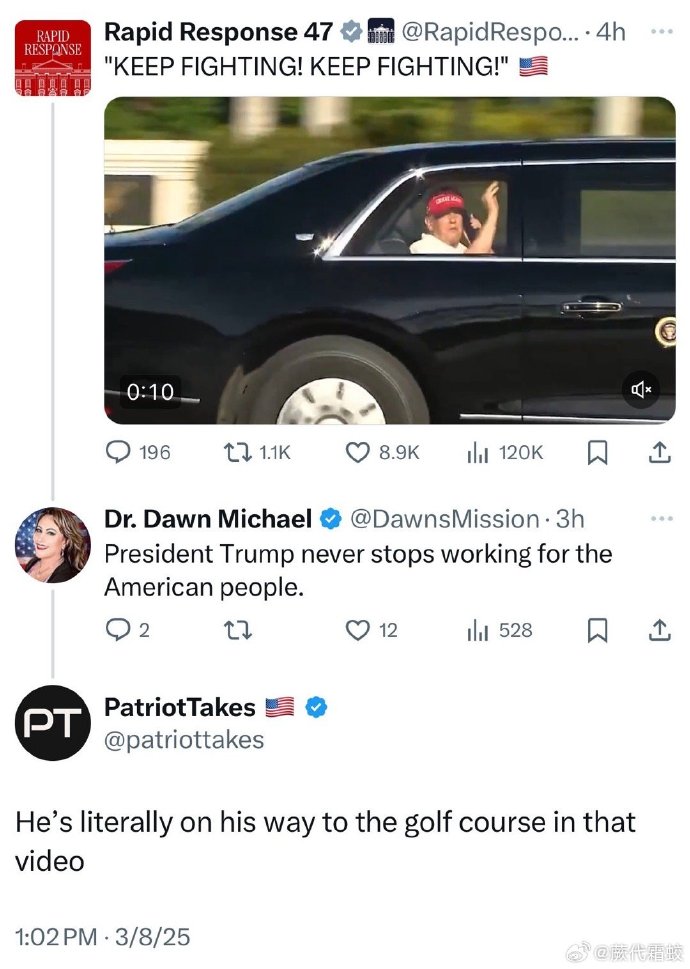
Task: Repost the Rapid Response 47 tweet
Action: [256, 452]
